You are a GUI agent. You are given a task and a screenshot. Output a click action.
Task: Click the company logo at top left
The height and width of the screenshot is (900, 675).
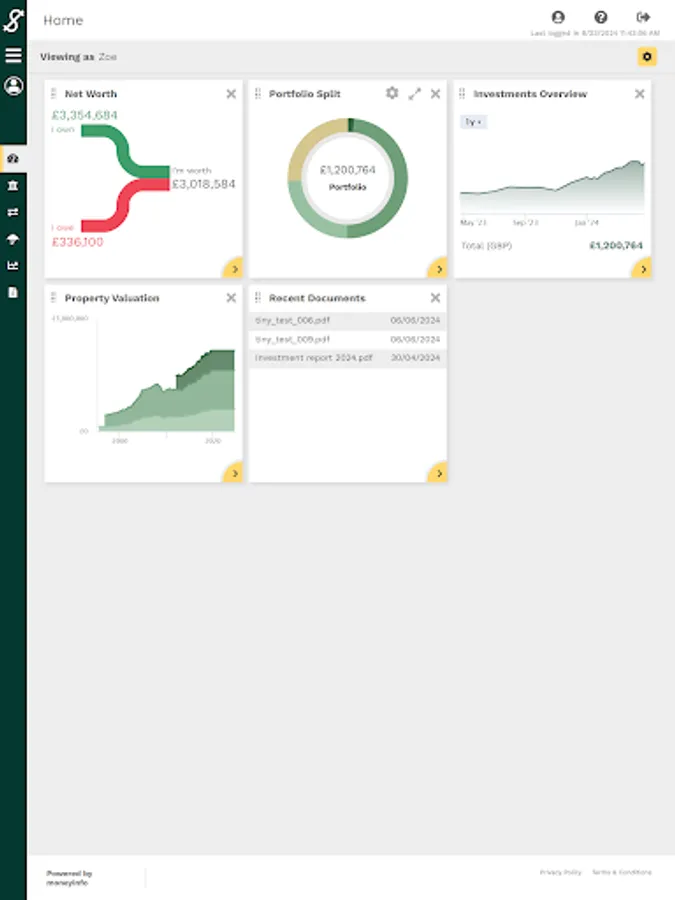click(x=13, y=20)
